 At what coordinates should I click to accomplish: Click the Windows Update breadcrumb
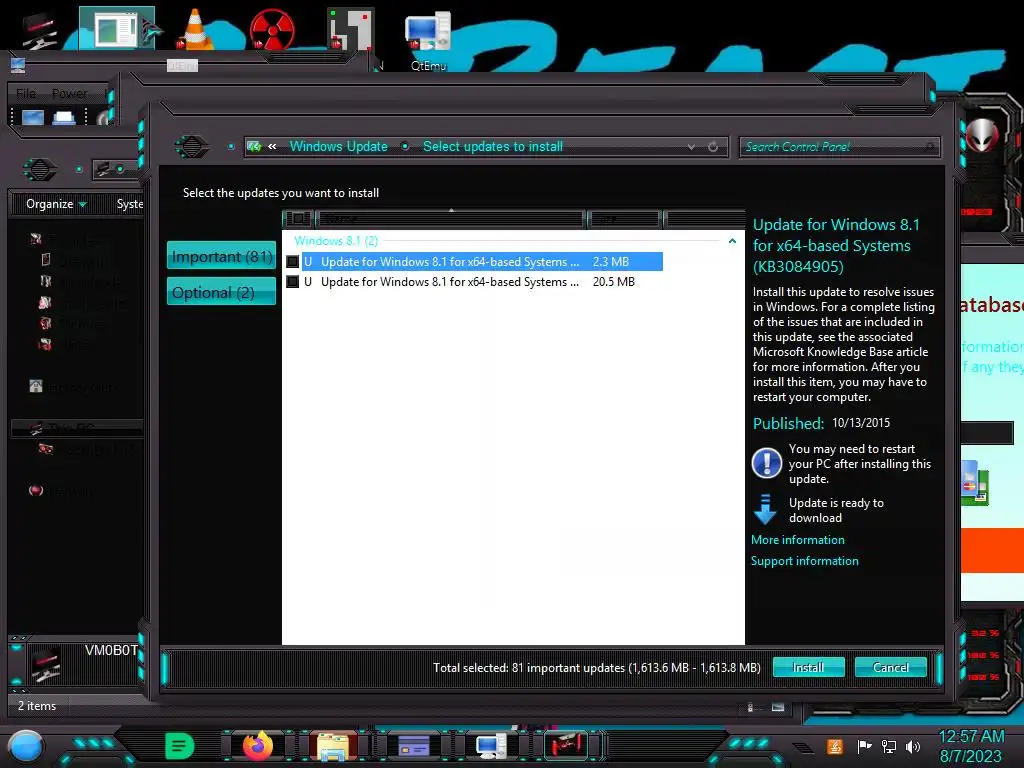pyautogui.click(x=338, y=146)
